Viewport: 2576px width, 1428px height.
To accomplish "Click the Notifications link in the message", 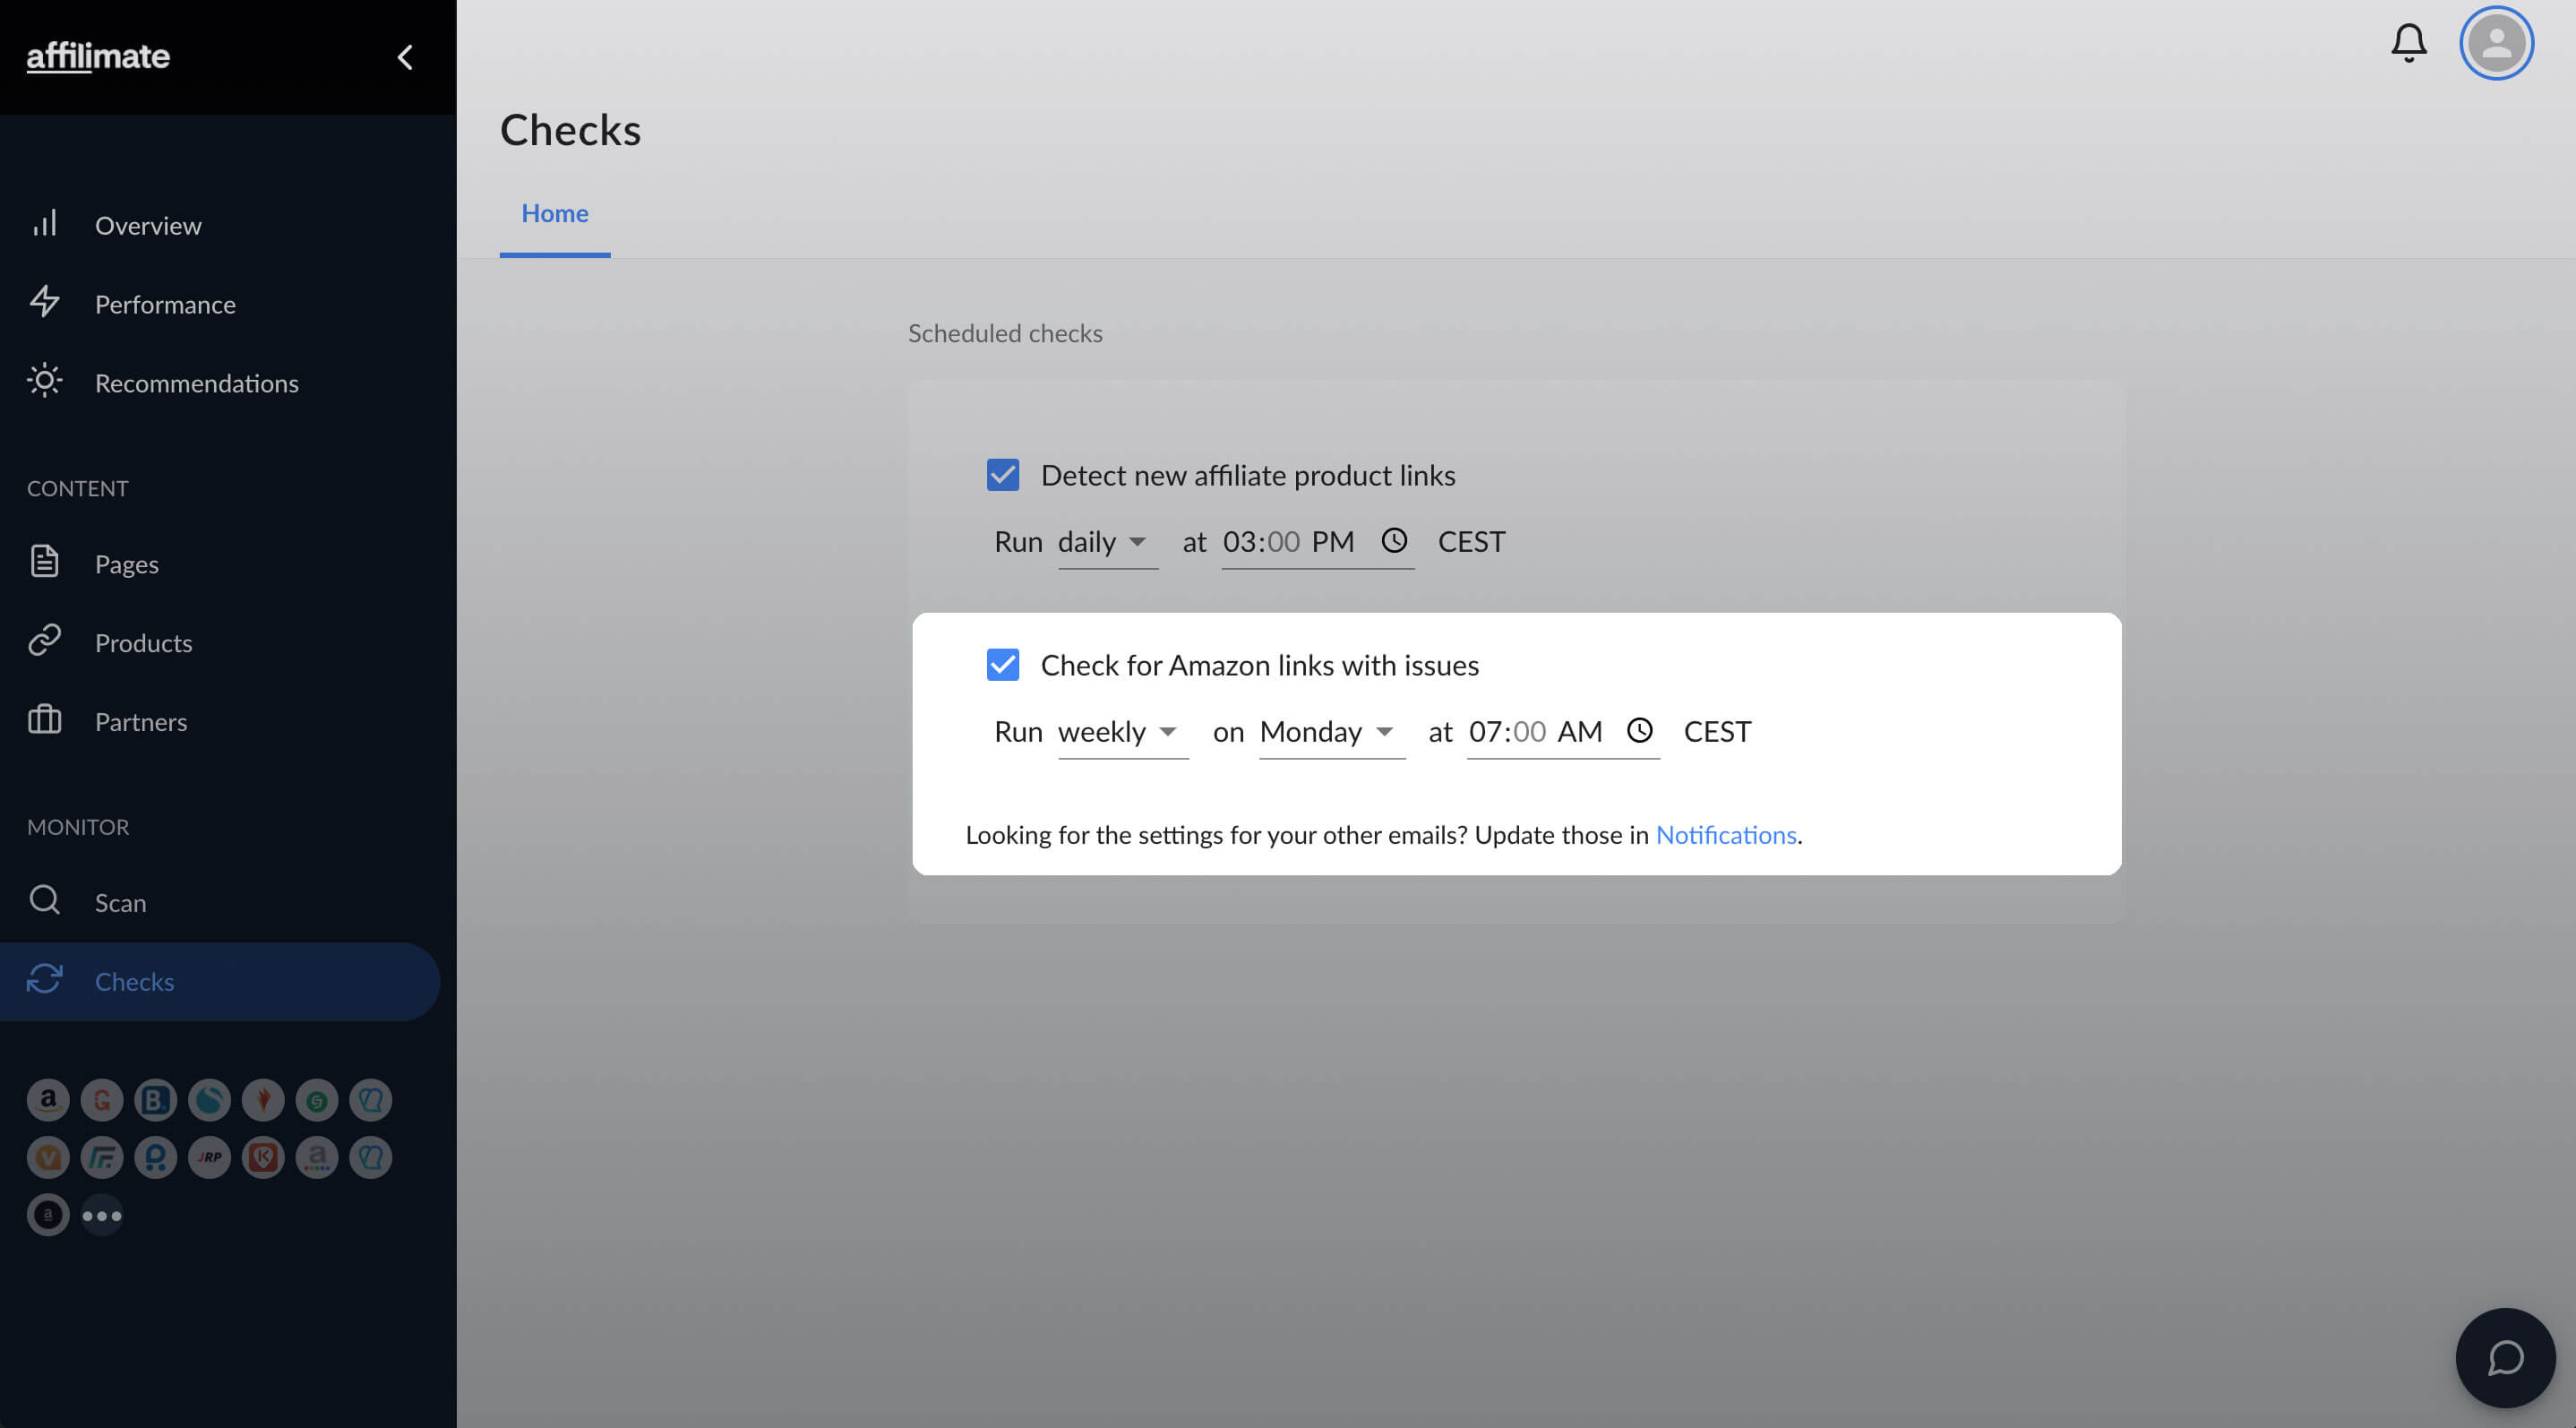I will pos(1725,833).
